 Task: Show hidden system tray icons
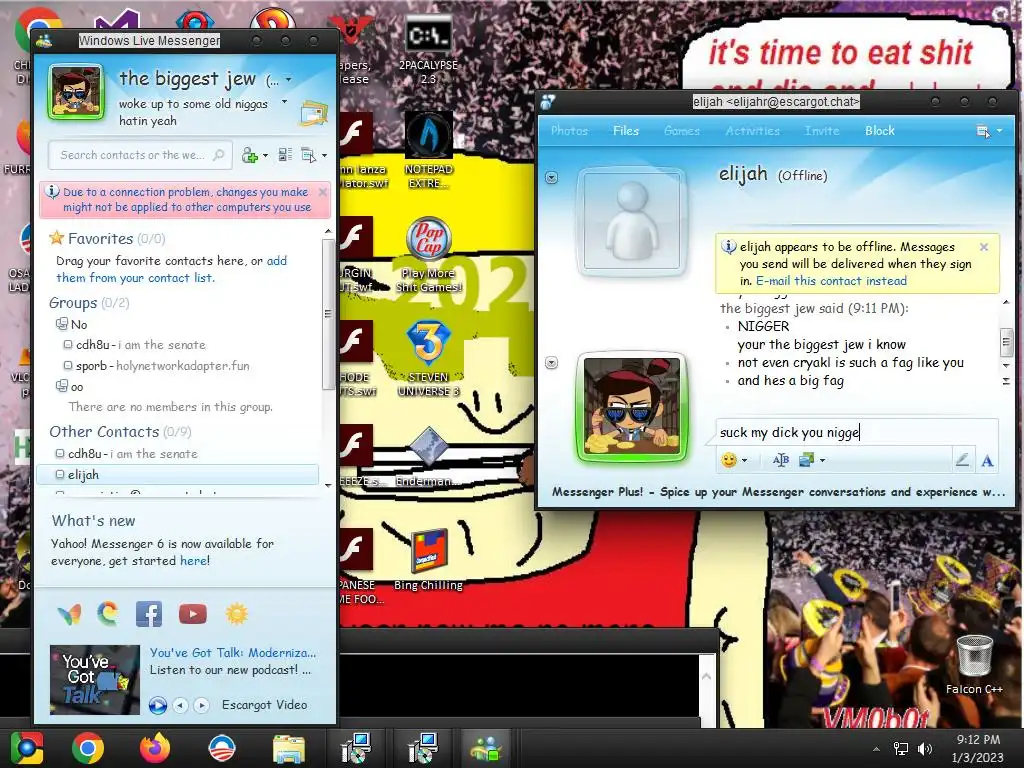pyautogui.click(x=876, y=749)
